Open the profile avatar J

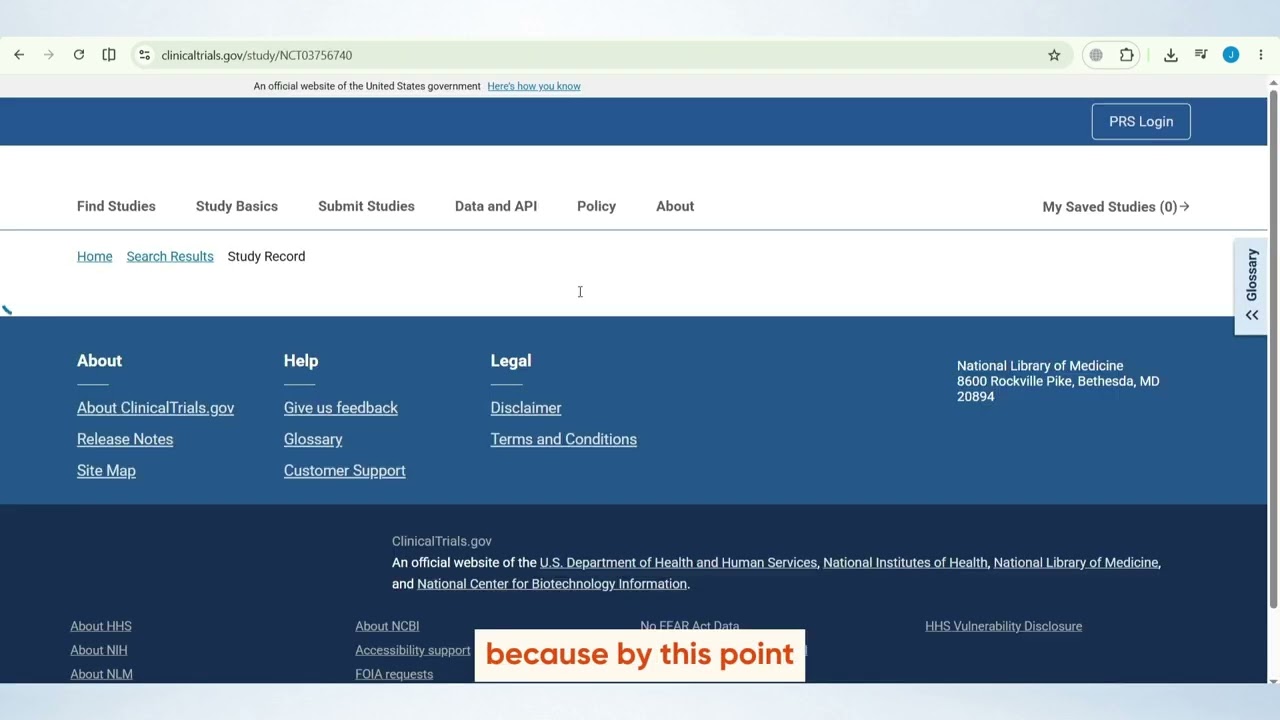1231,55
